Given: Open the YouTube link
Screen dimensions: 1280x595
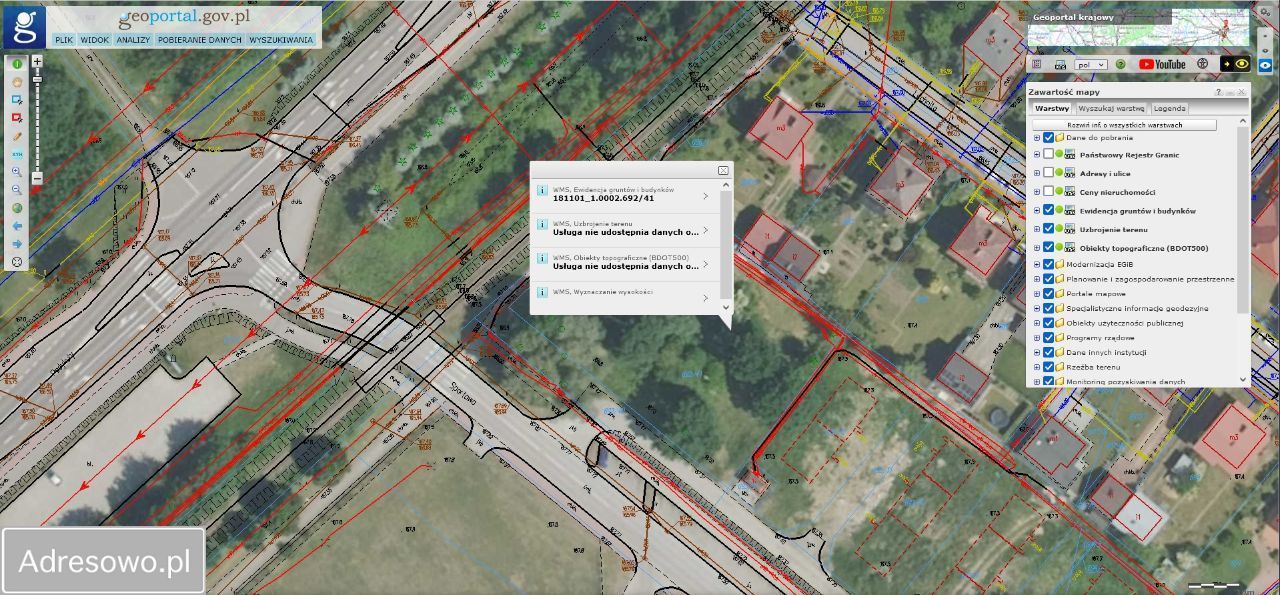Looking at the screenshot, I should point(1162,64).
